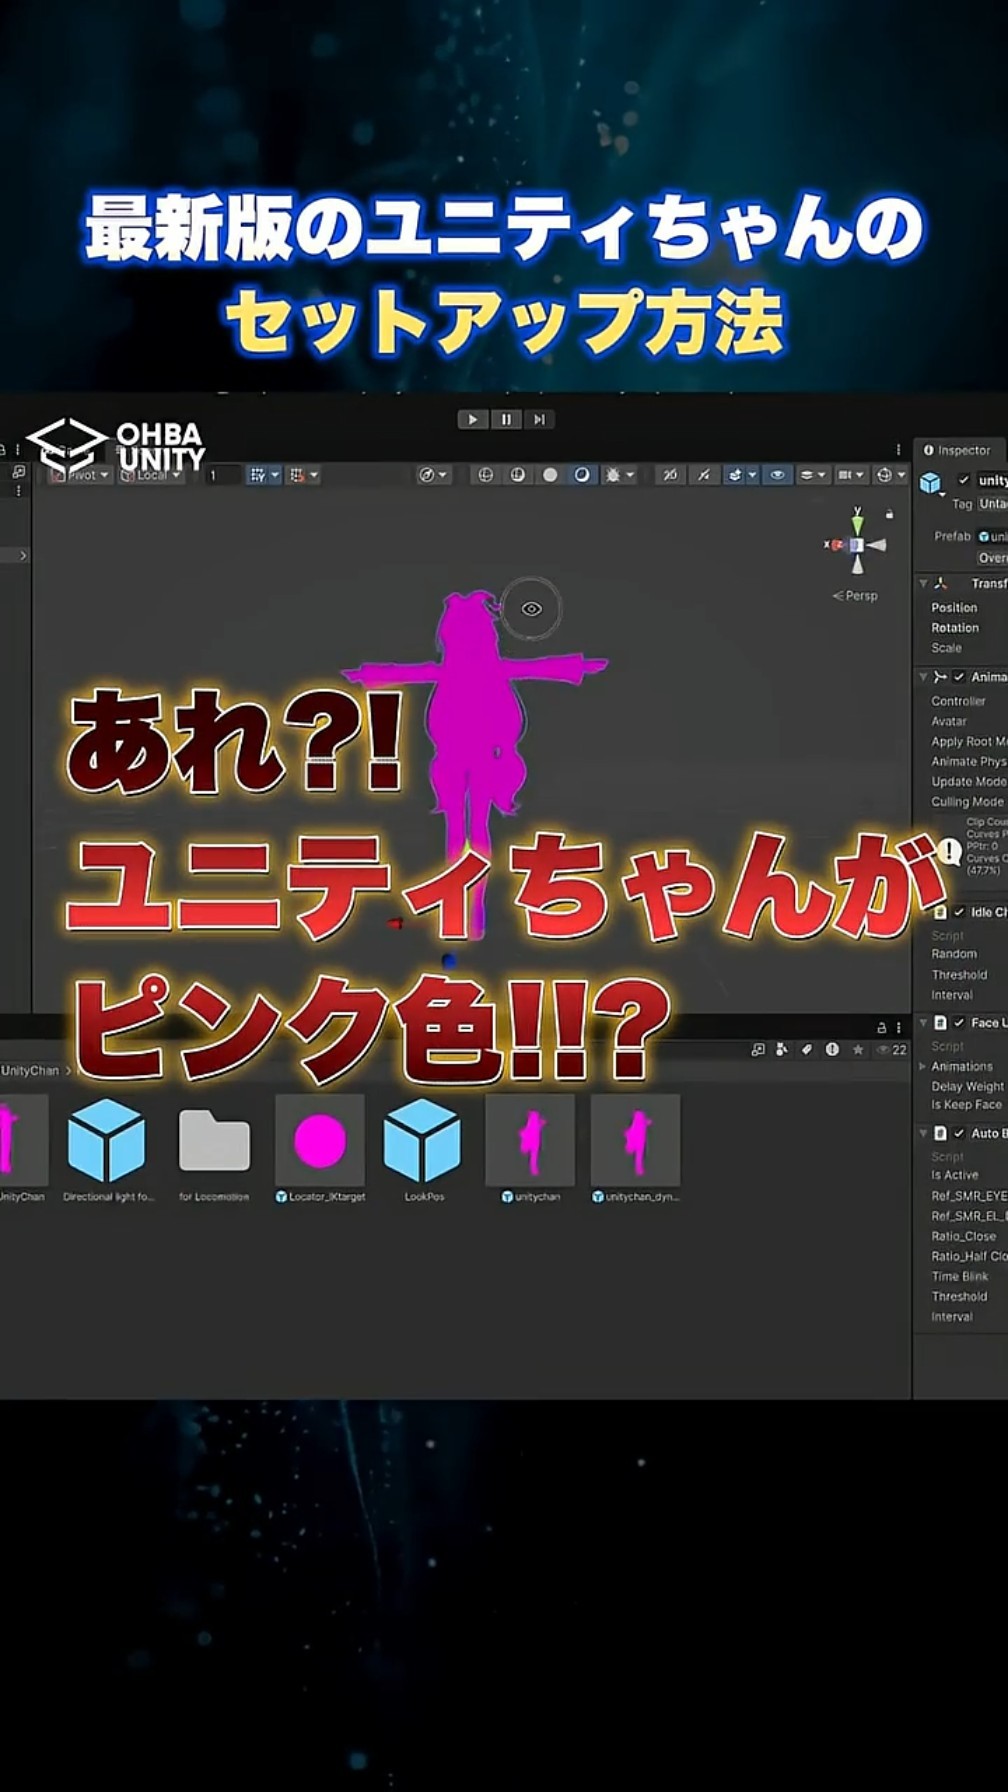Click UnityChan in the project breadcrumb
1008x1792 pixels.
[x=30, y=1070]
